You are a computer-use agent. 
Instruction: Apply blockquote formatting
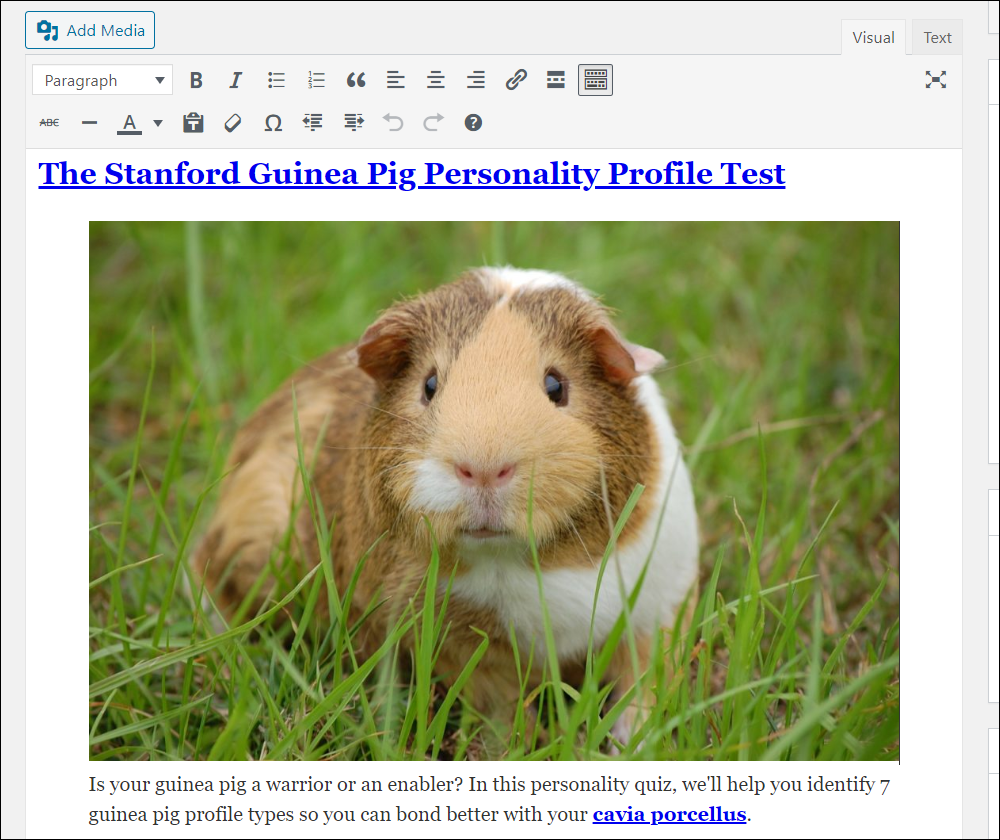pyautogui.click(x=356, y=80)
